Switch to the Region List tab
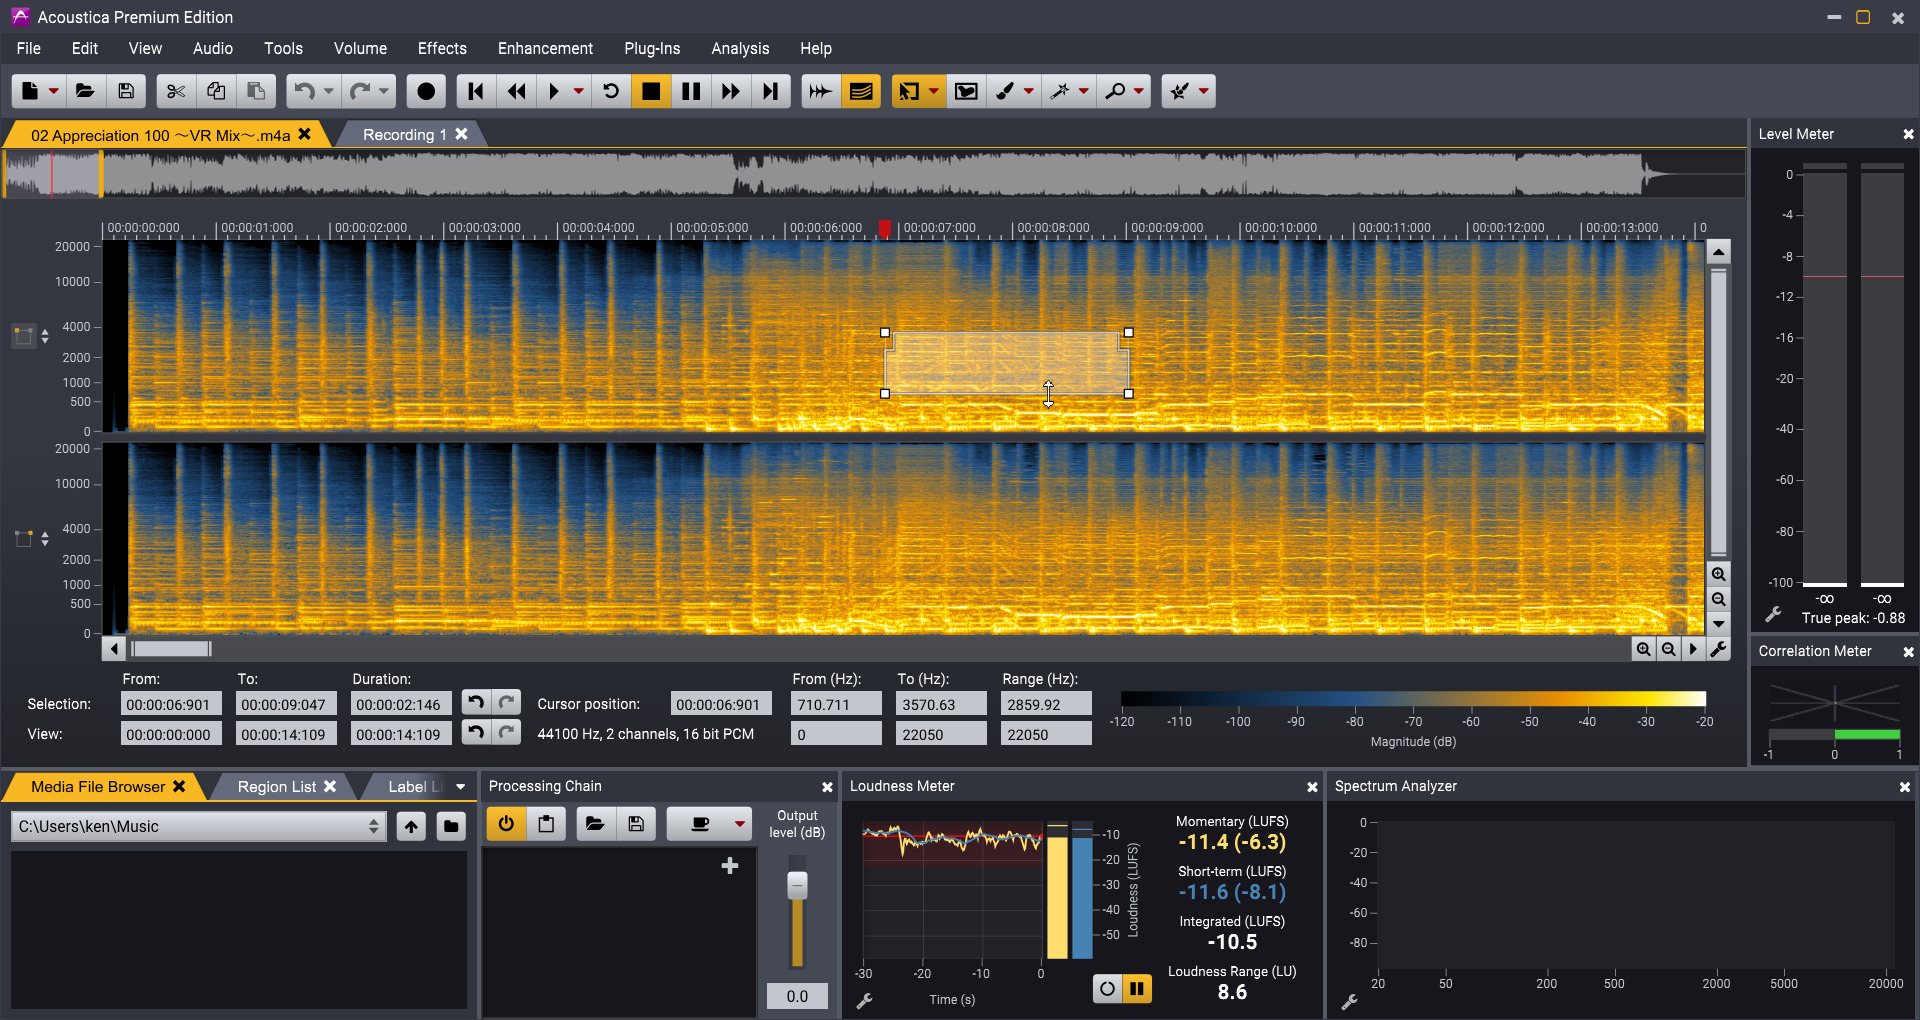Viewport: 1920px width, 1020px height. pos(277,787)
